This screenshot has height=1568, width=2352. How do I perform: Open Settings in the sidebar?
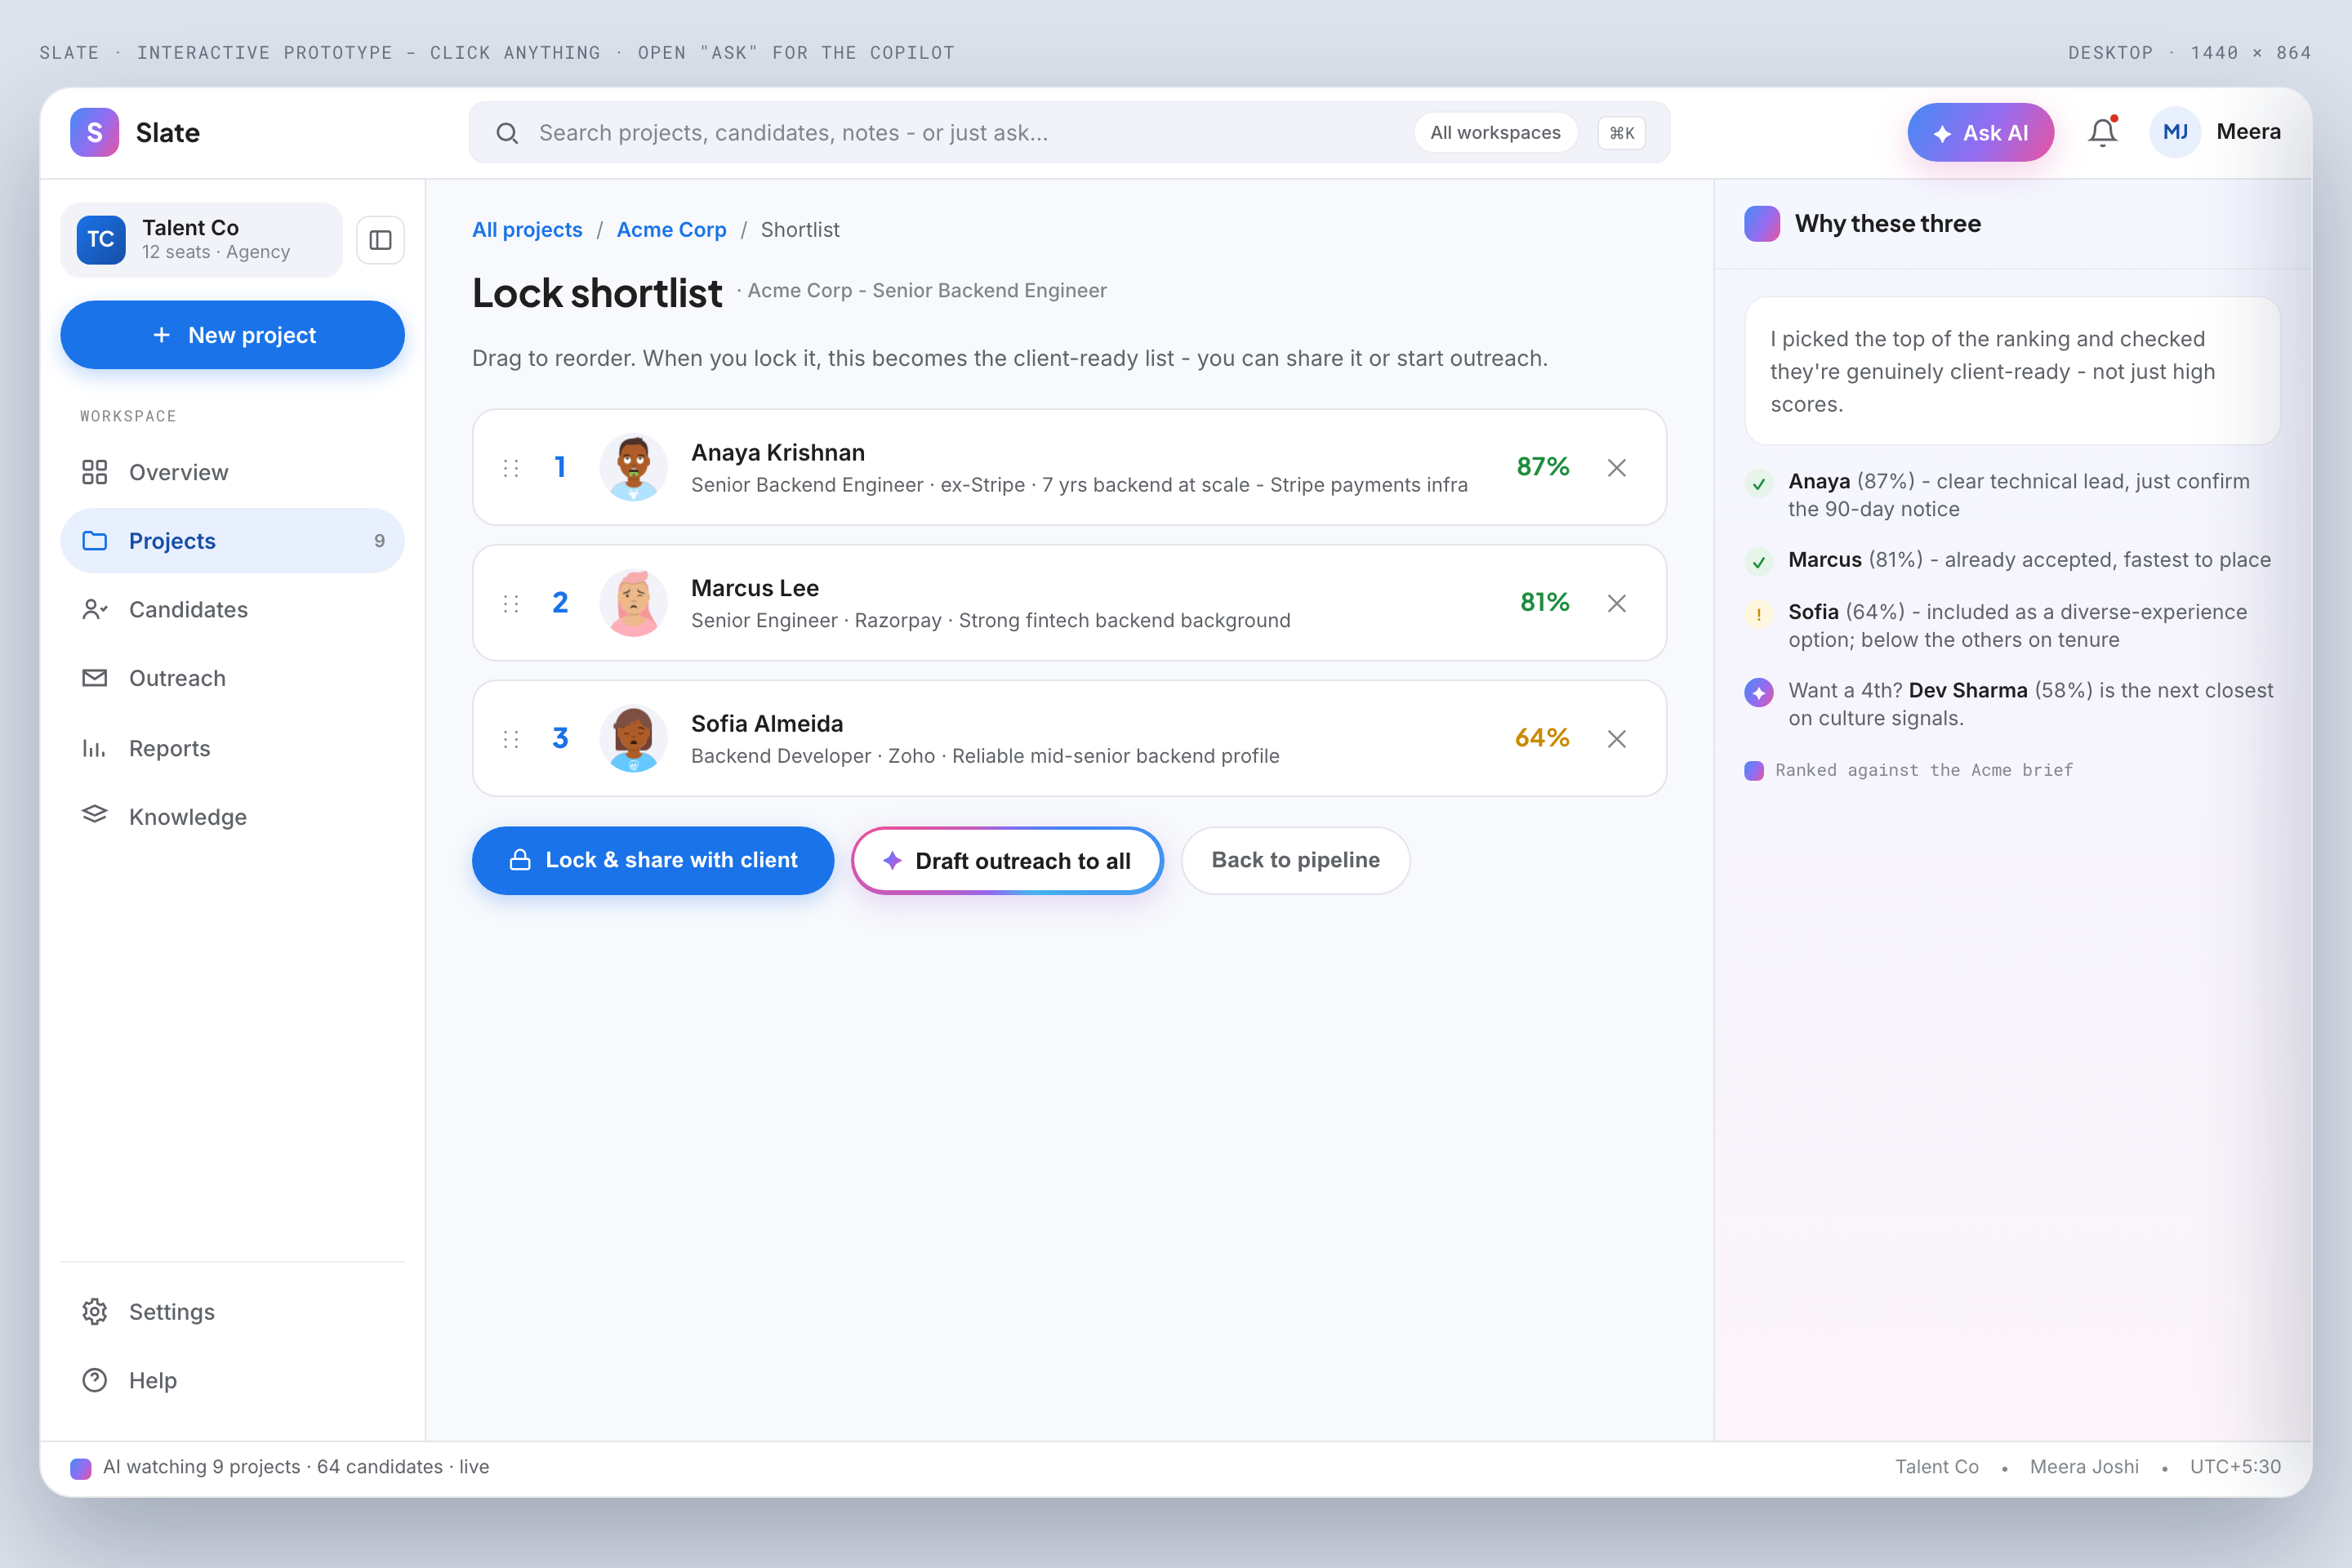(x=232, y=1311)
